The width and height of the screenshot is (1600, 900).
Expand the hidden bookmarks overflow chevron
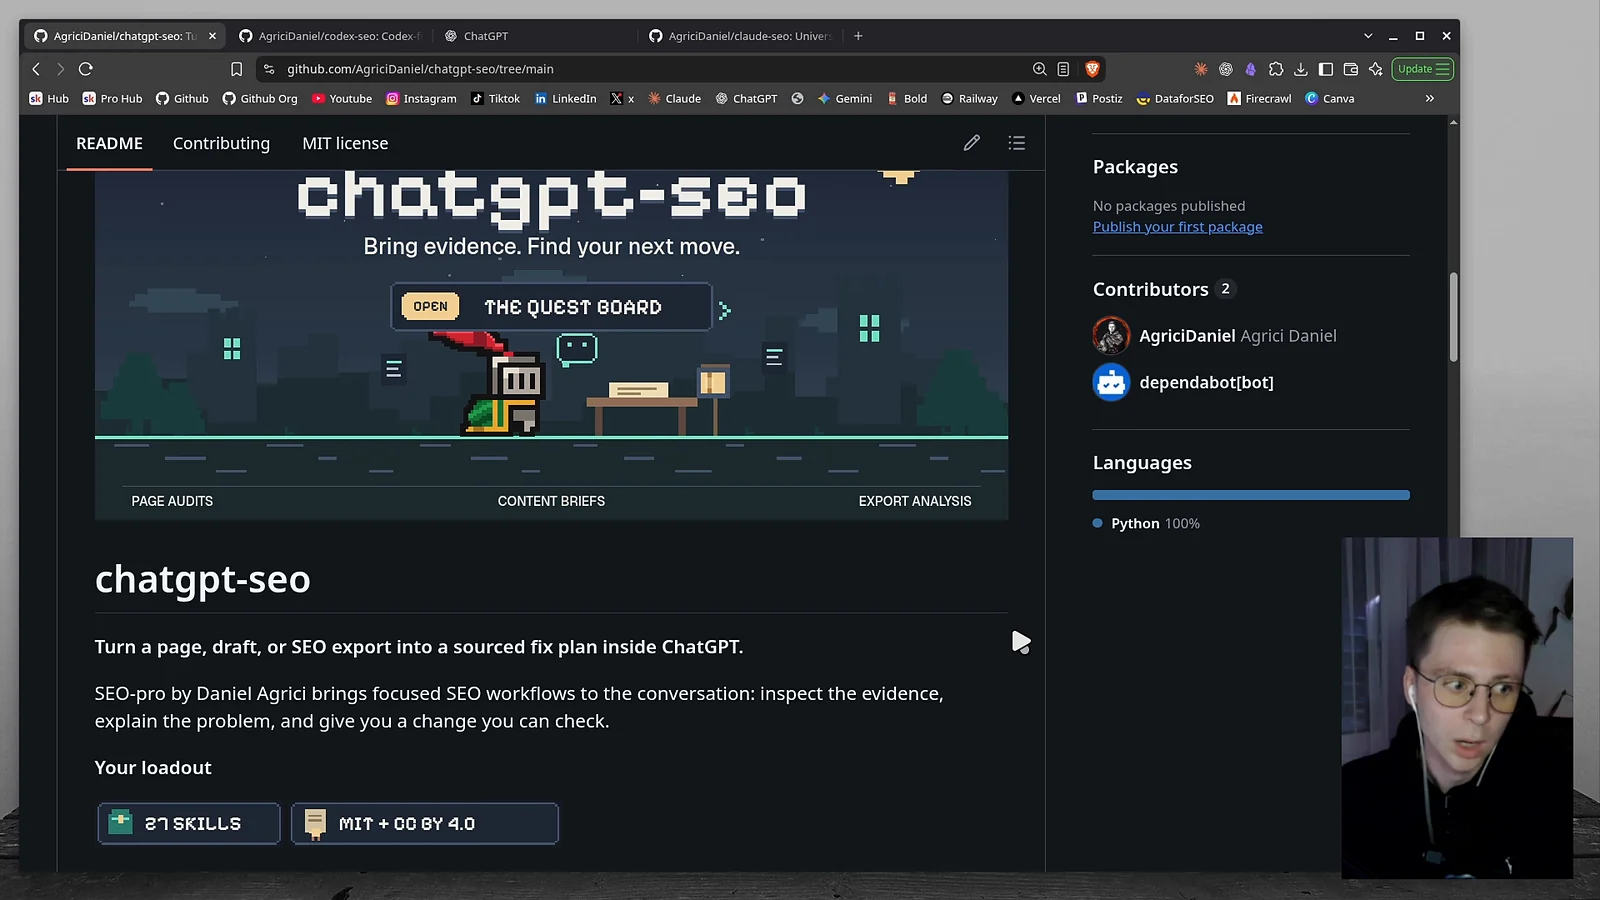tap(1429, 99)
